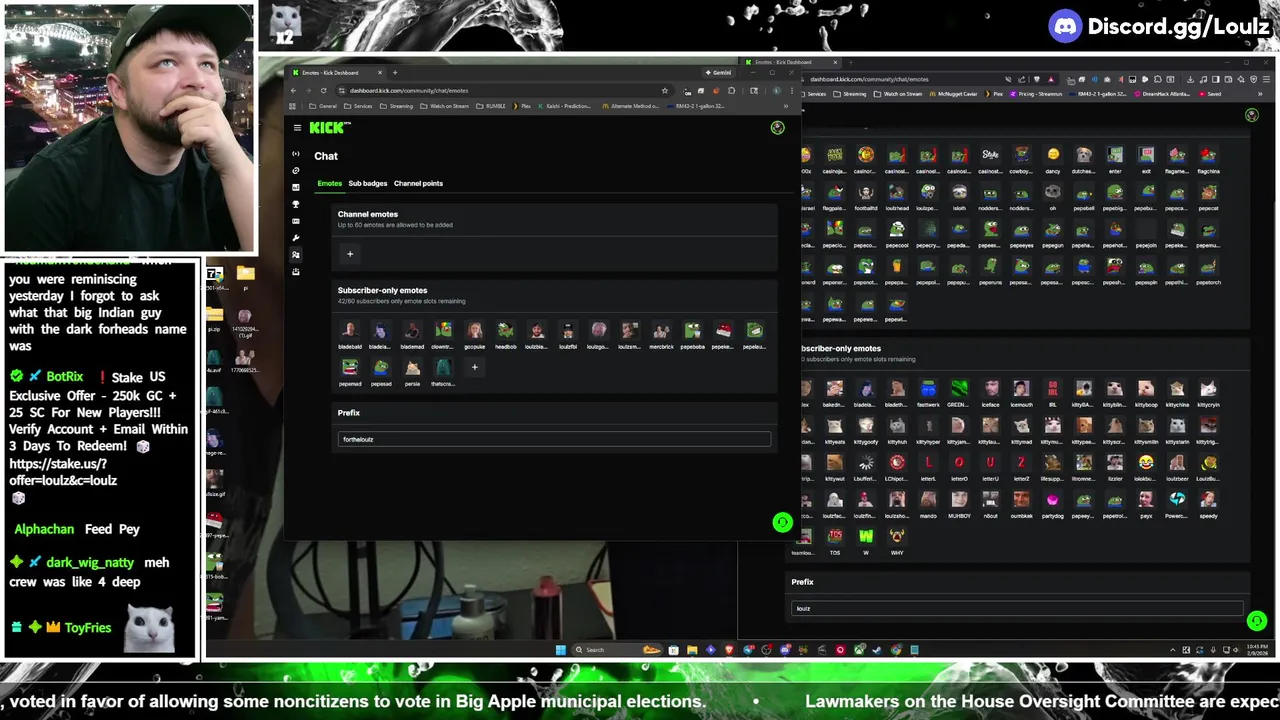Viewport: 1280px width, 720px height.
Task: Open the Kick hamburger menu
Action: [x=297, y=128]
